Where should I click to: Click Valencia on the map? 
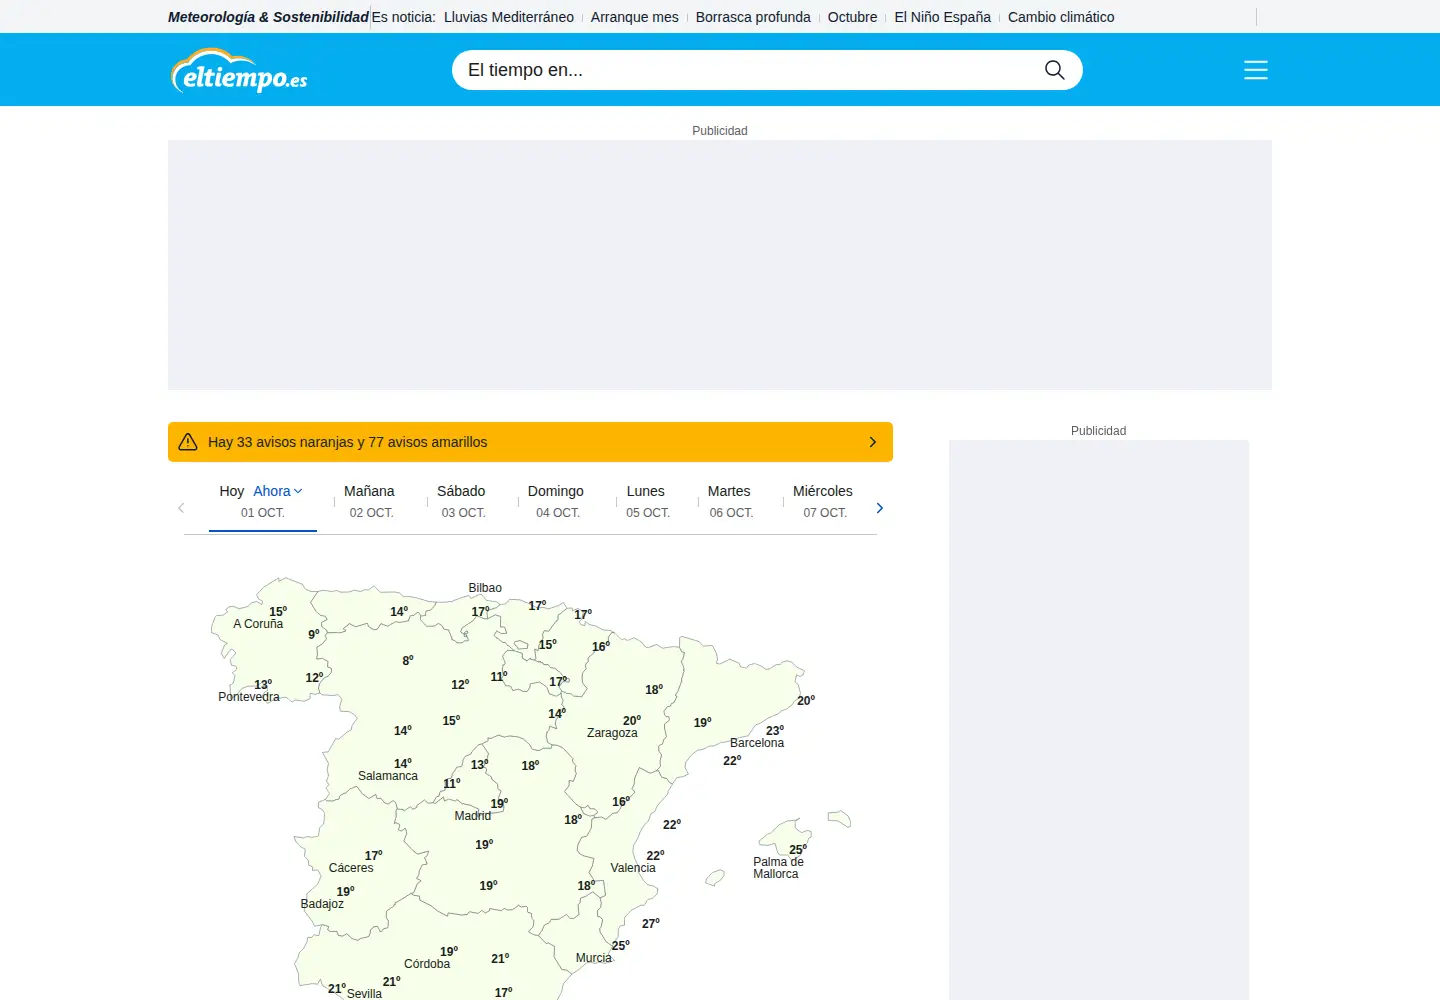click(x=633, y=868)
